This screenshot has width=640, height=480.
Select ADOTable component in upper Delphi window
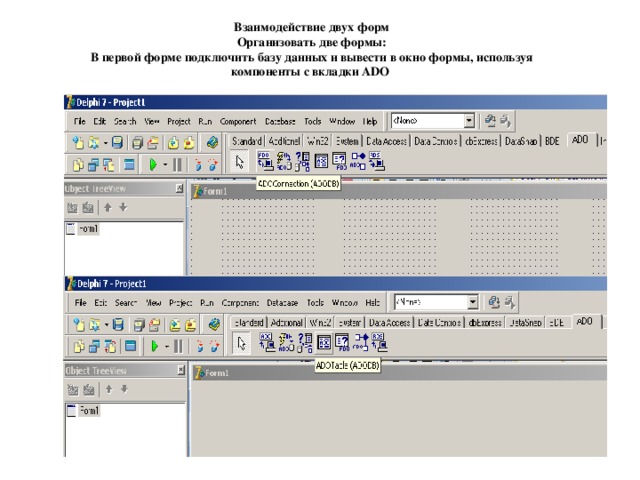(321, 161)
